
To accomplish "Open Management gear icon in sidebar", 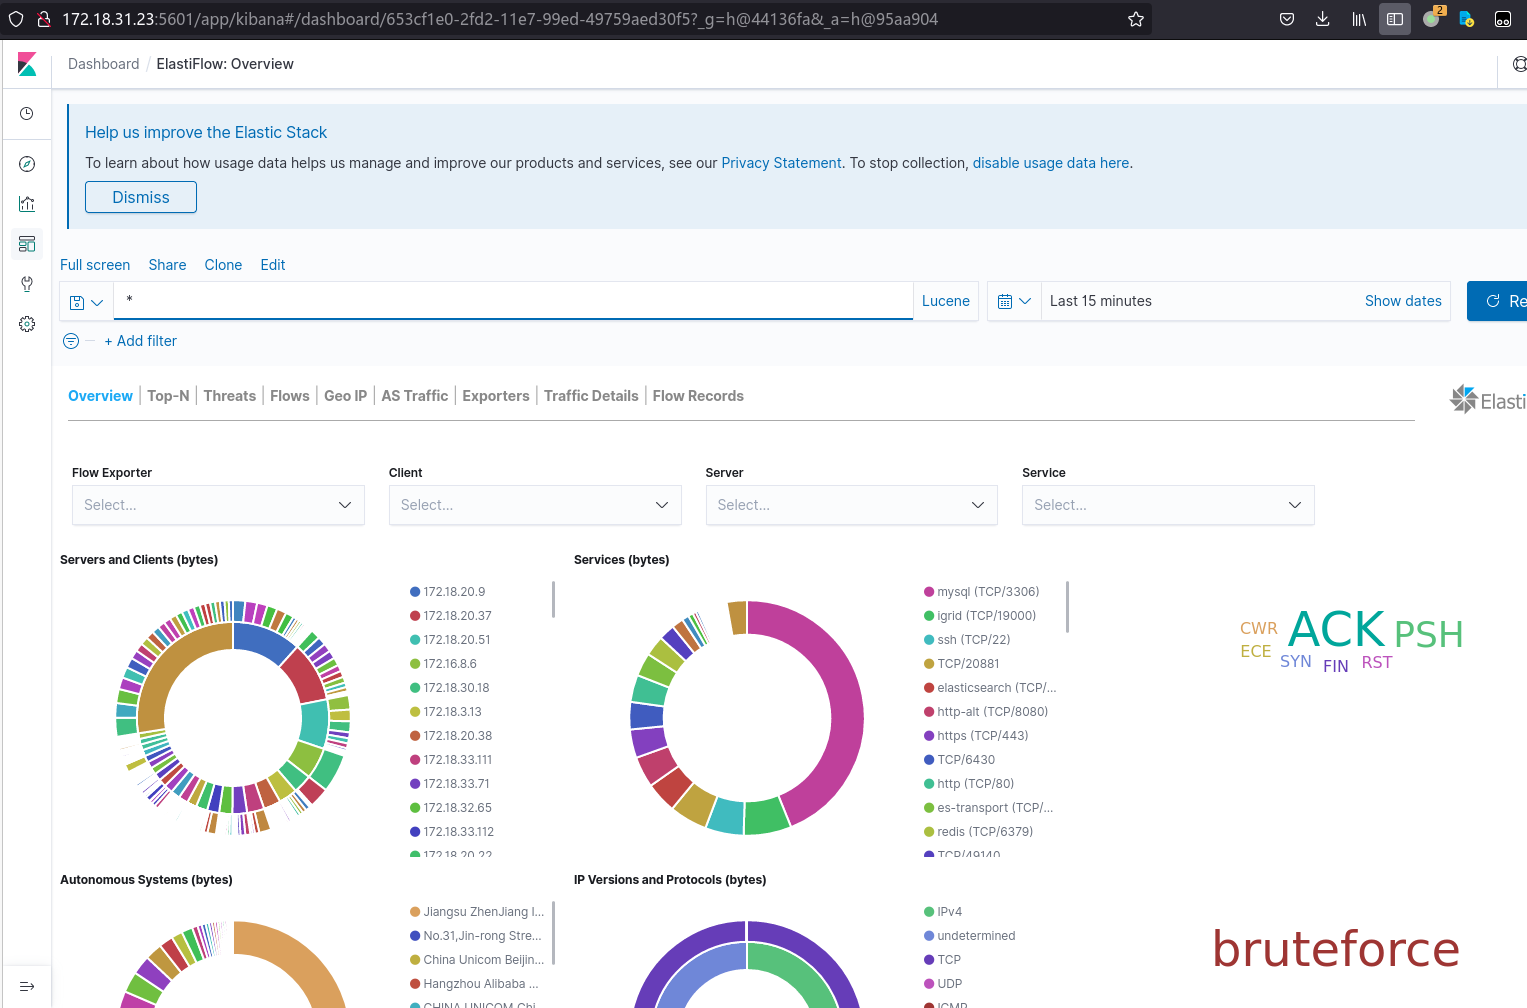I will (x=27, y=324).
